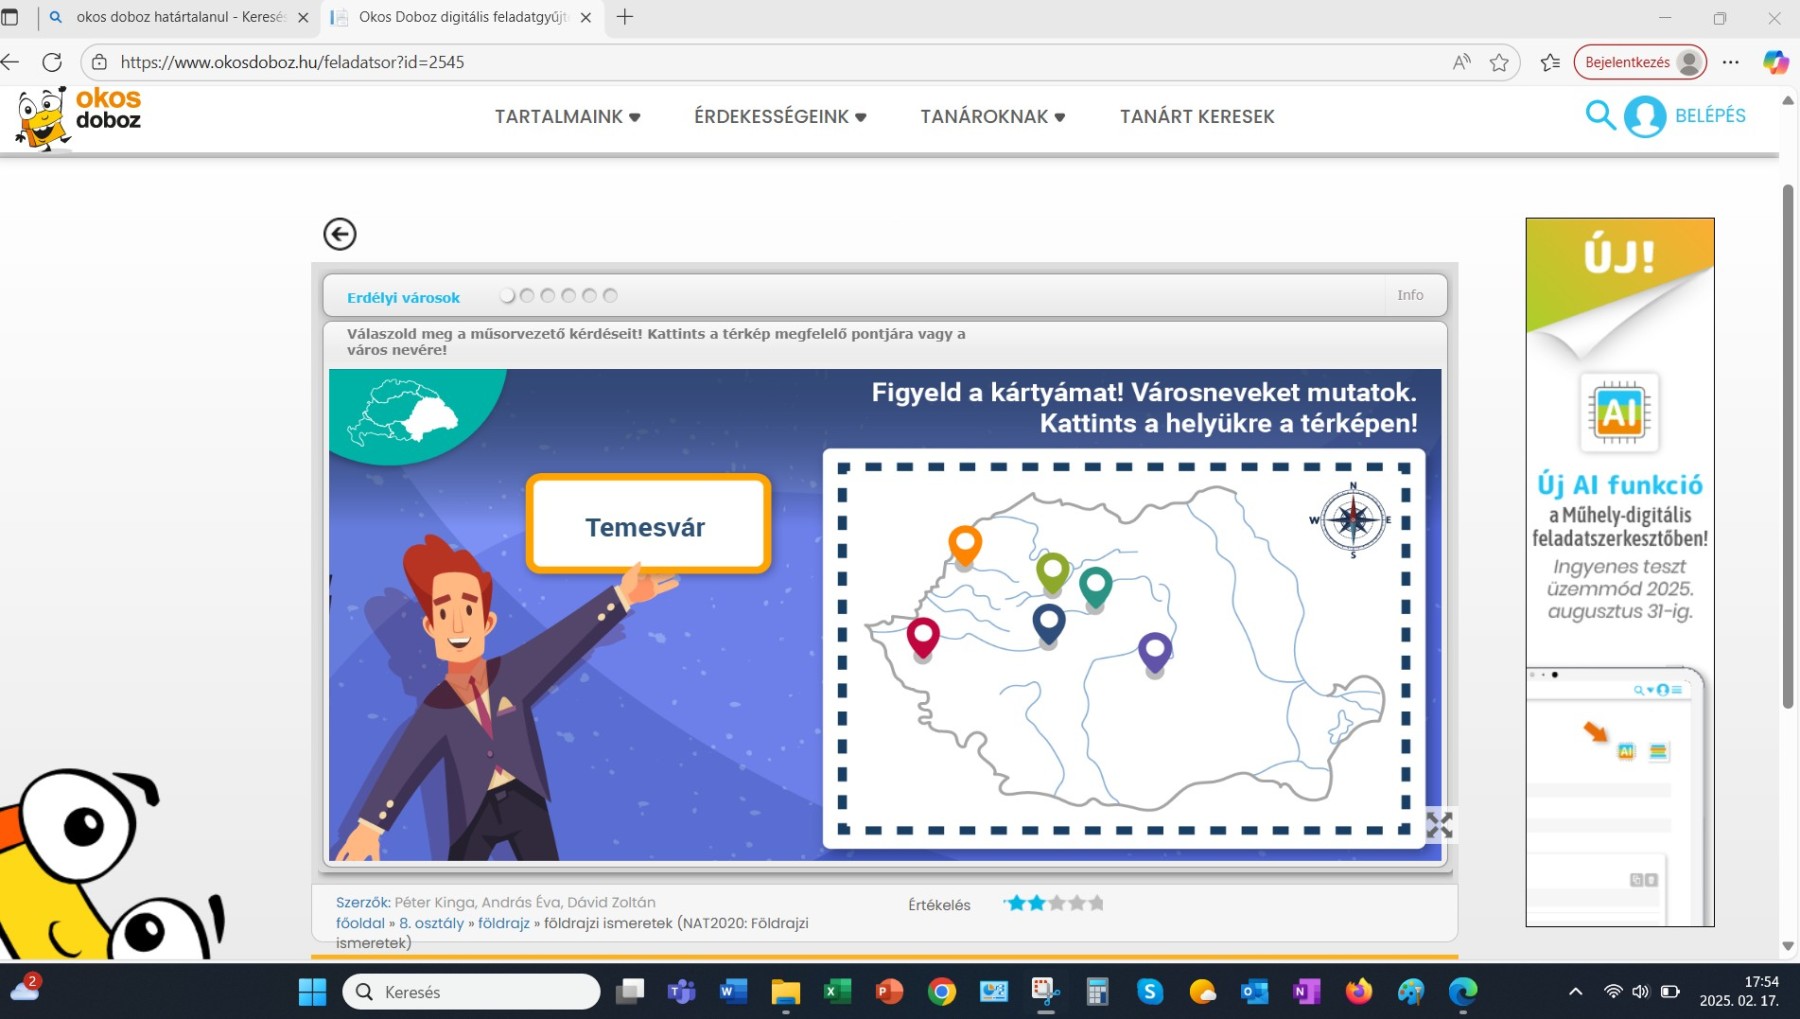Add this page to favorites star
Image resolution: width=1800 pixels, height=1019 pixels.
click(x=1498, y=62)
